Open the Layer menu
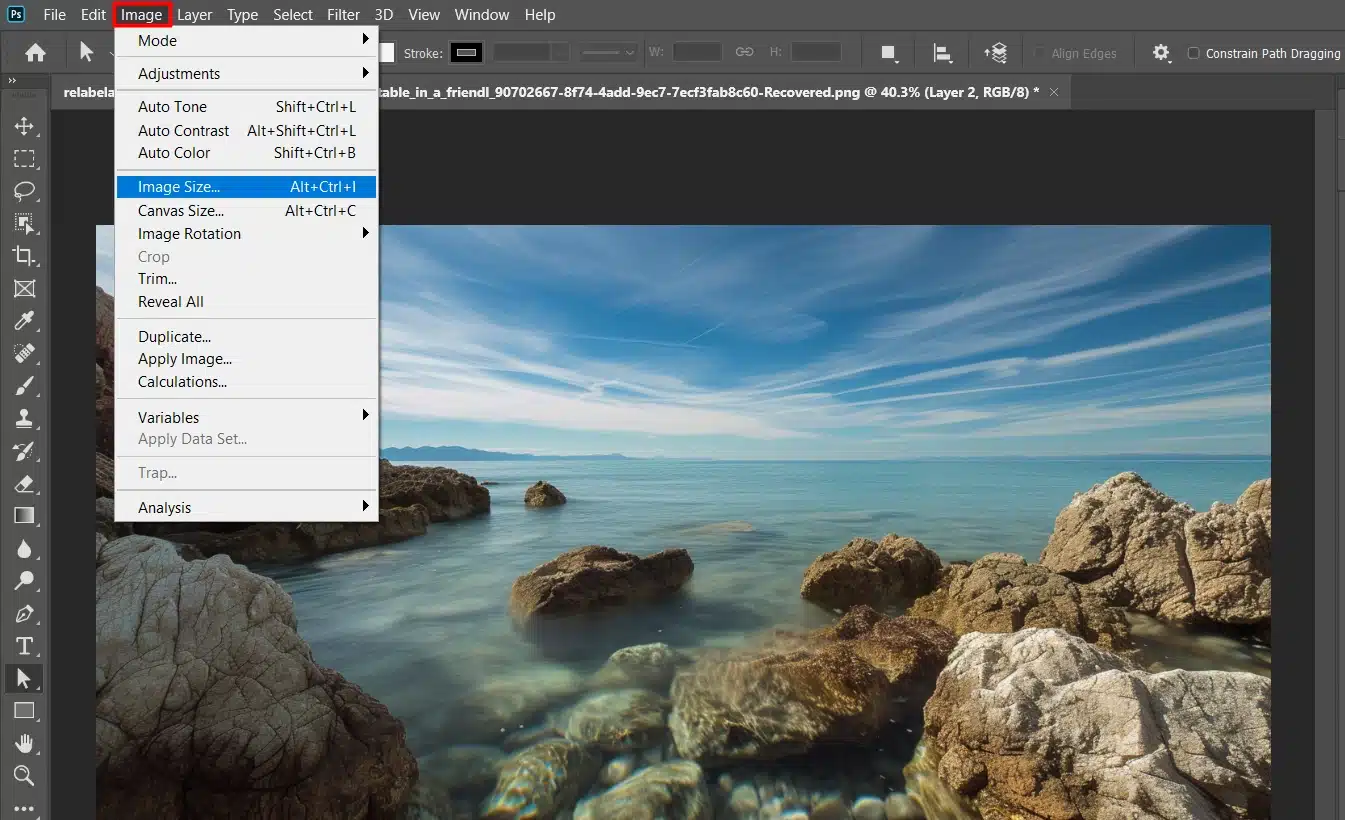The width and height of the screenshot is (1345, 820). [194, 15]
